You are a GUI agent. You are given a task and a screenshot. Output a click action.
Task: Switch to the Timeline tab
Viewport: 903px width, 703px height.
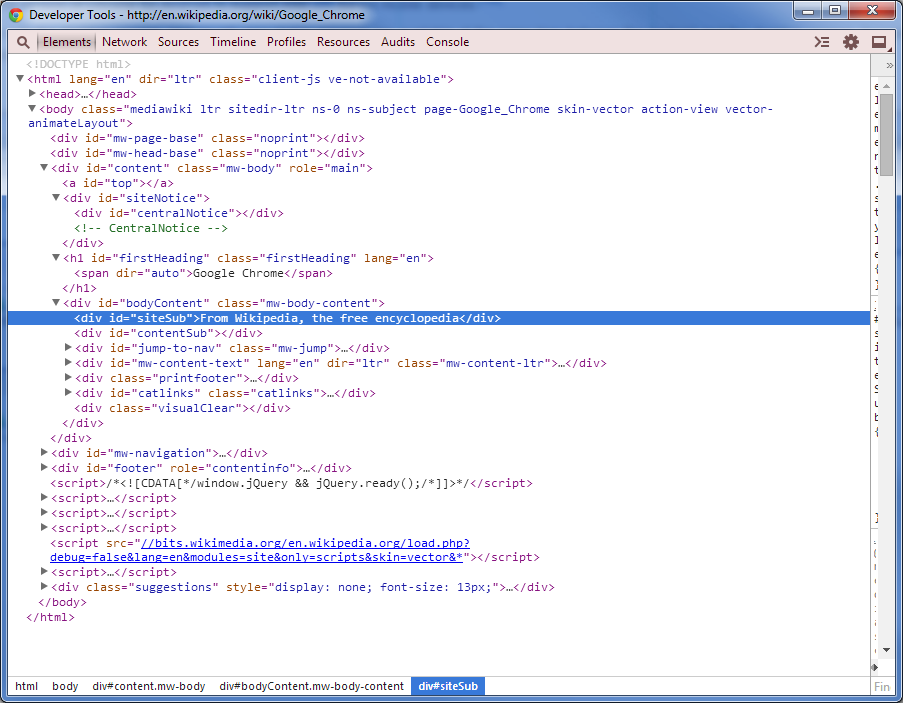(x=233, y=42)
